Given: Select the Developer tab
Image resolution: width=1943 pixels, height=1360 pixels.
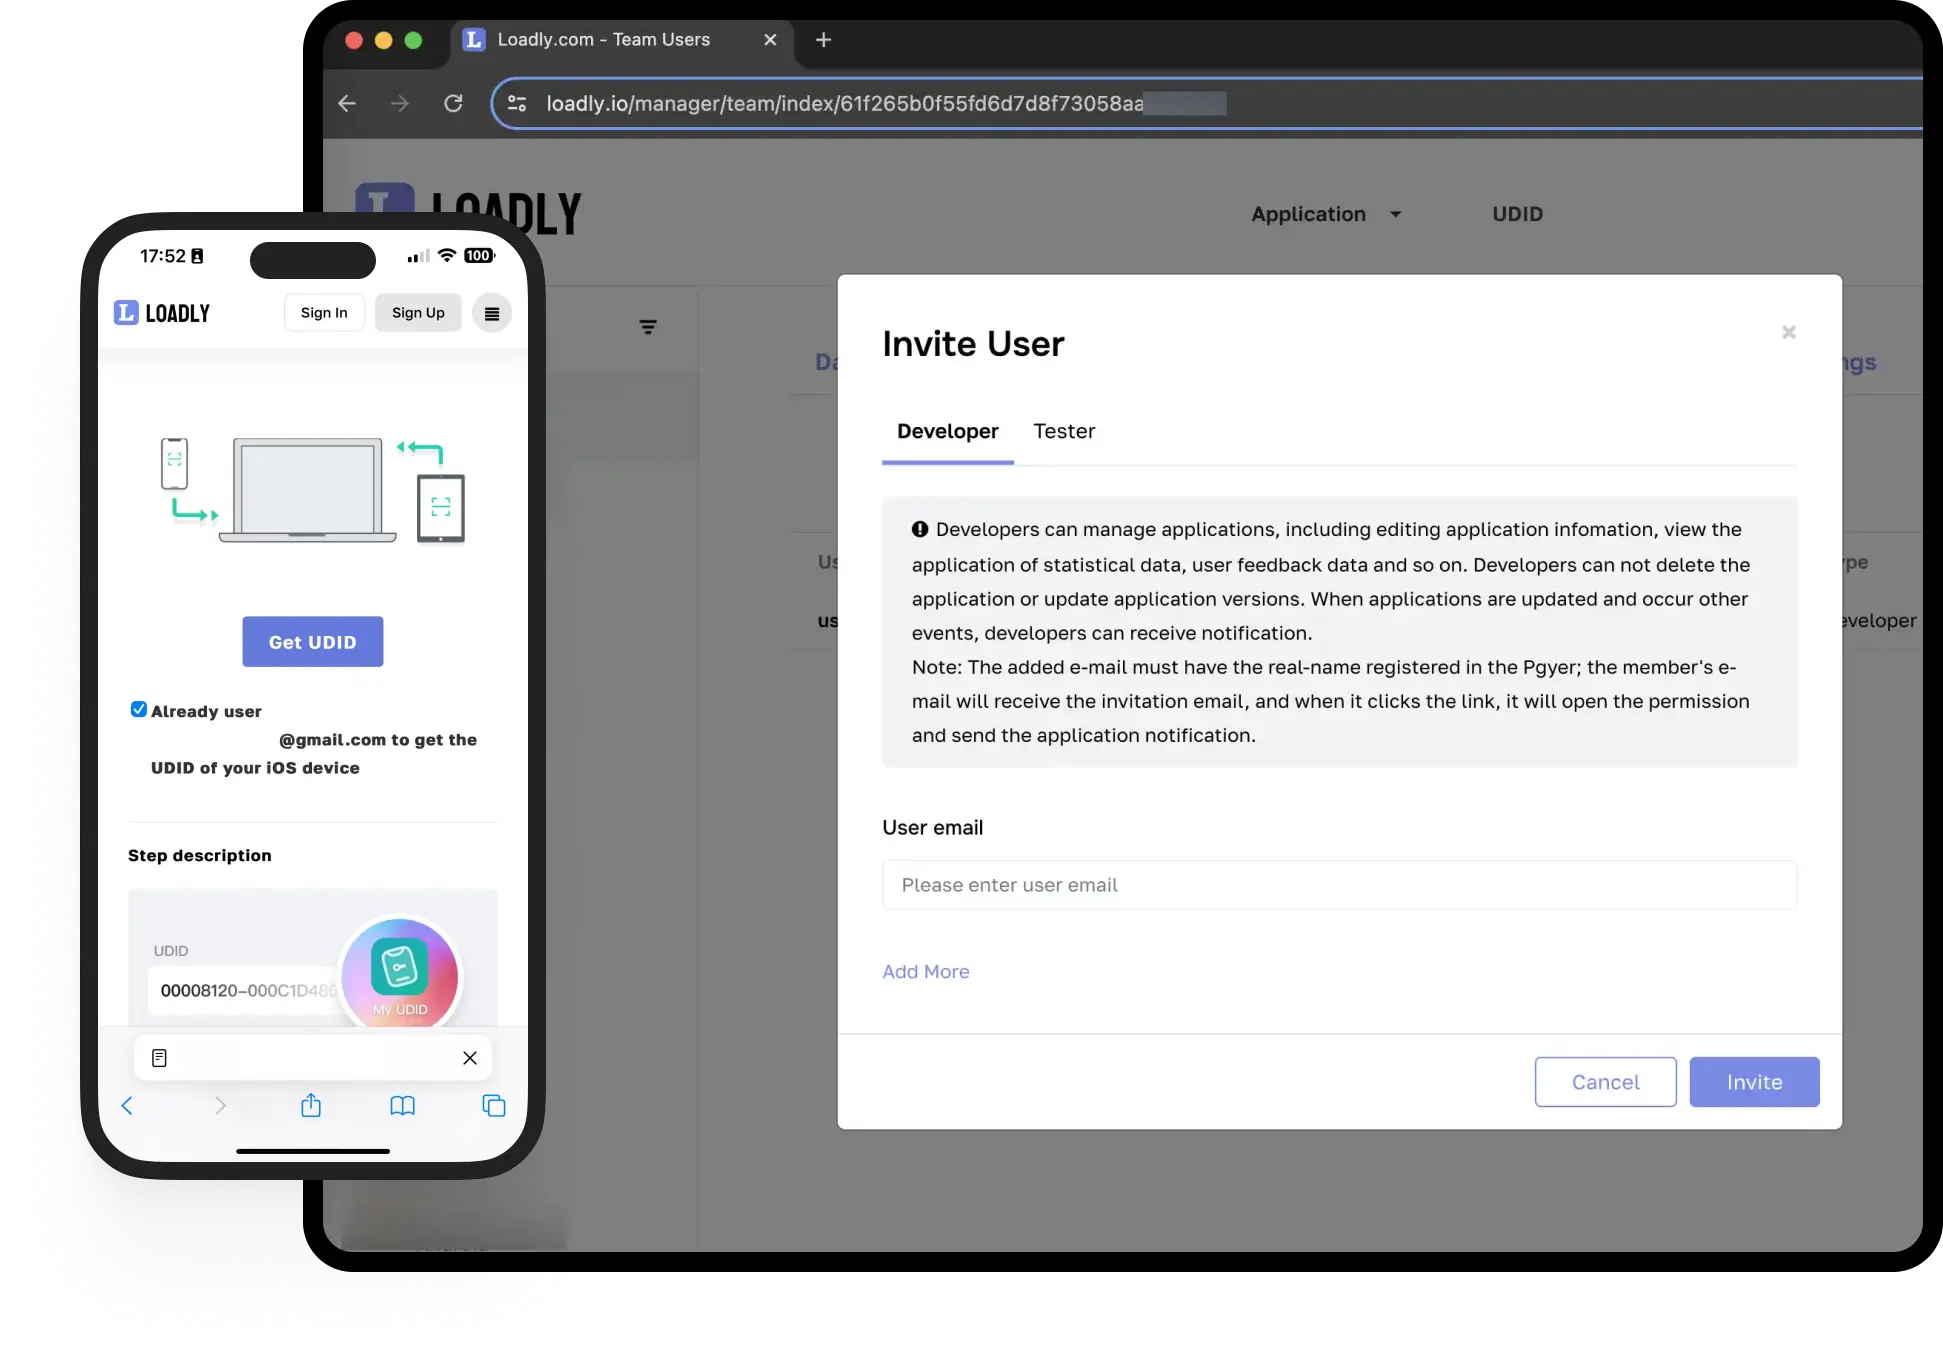Looking at the screenshot, I should [947, 431].
